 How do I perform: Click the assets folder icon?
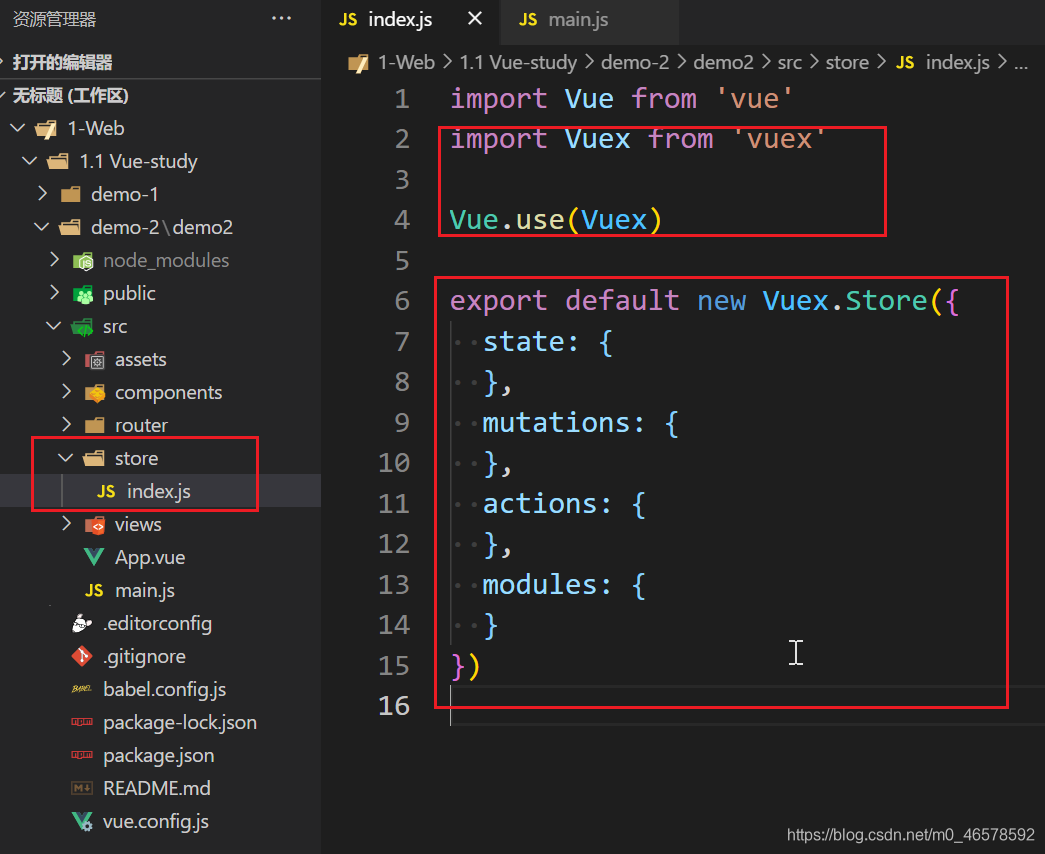point(95,360)
